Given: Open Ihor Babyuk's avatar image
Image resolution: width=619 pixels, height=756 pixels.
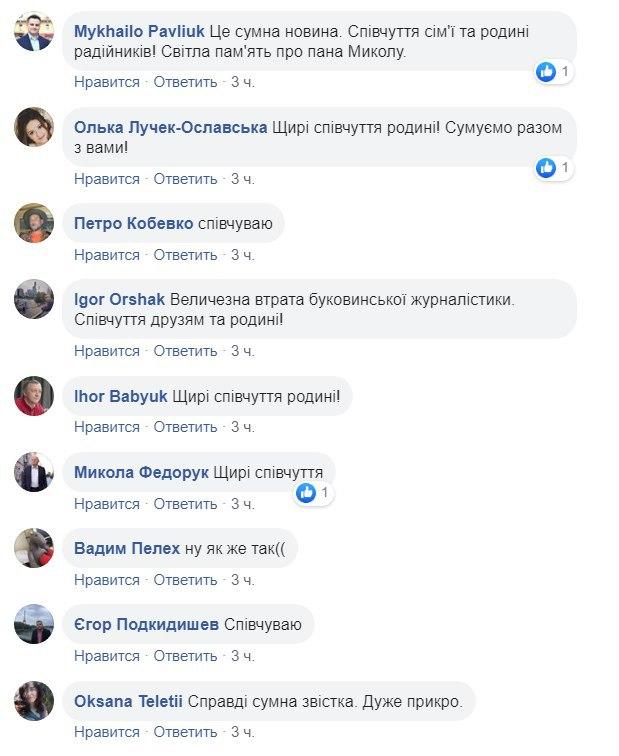Looking at the screenshot, I should [34, 396].
